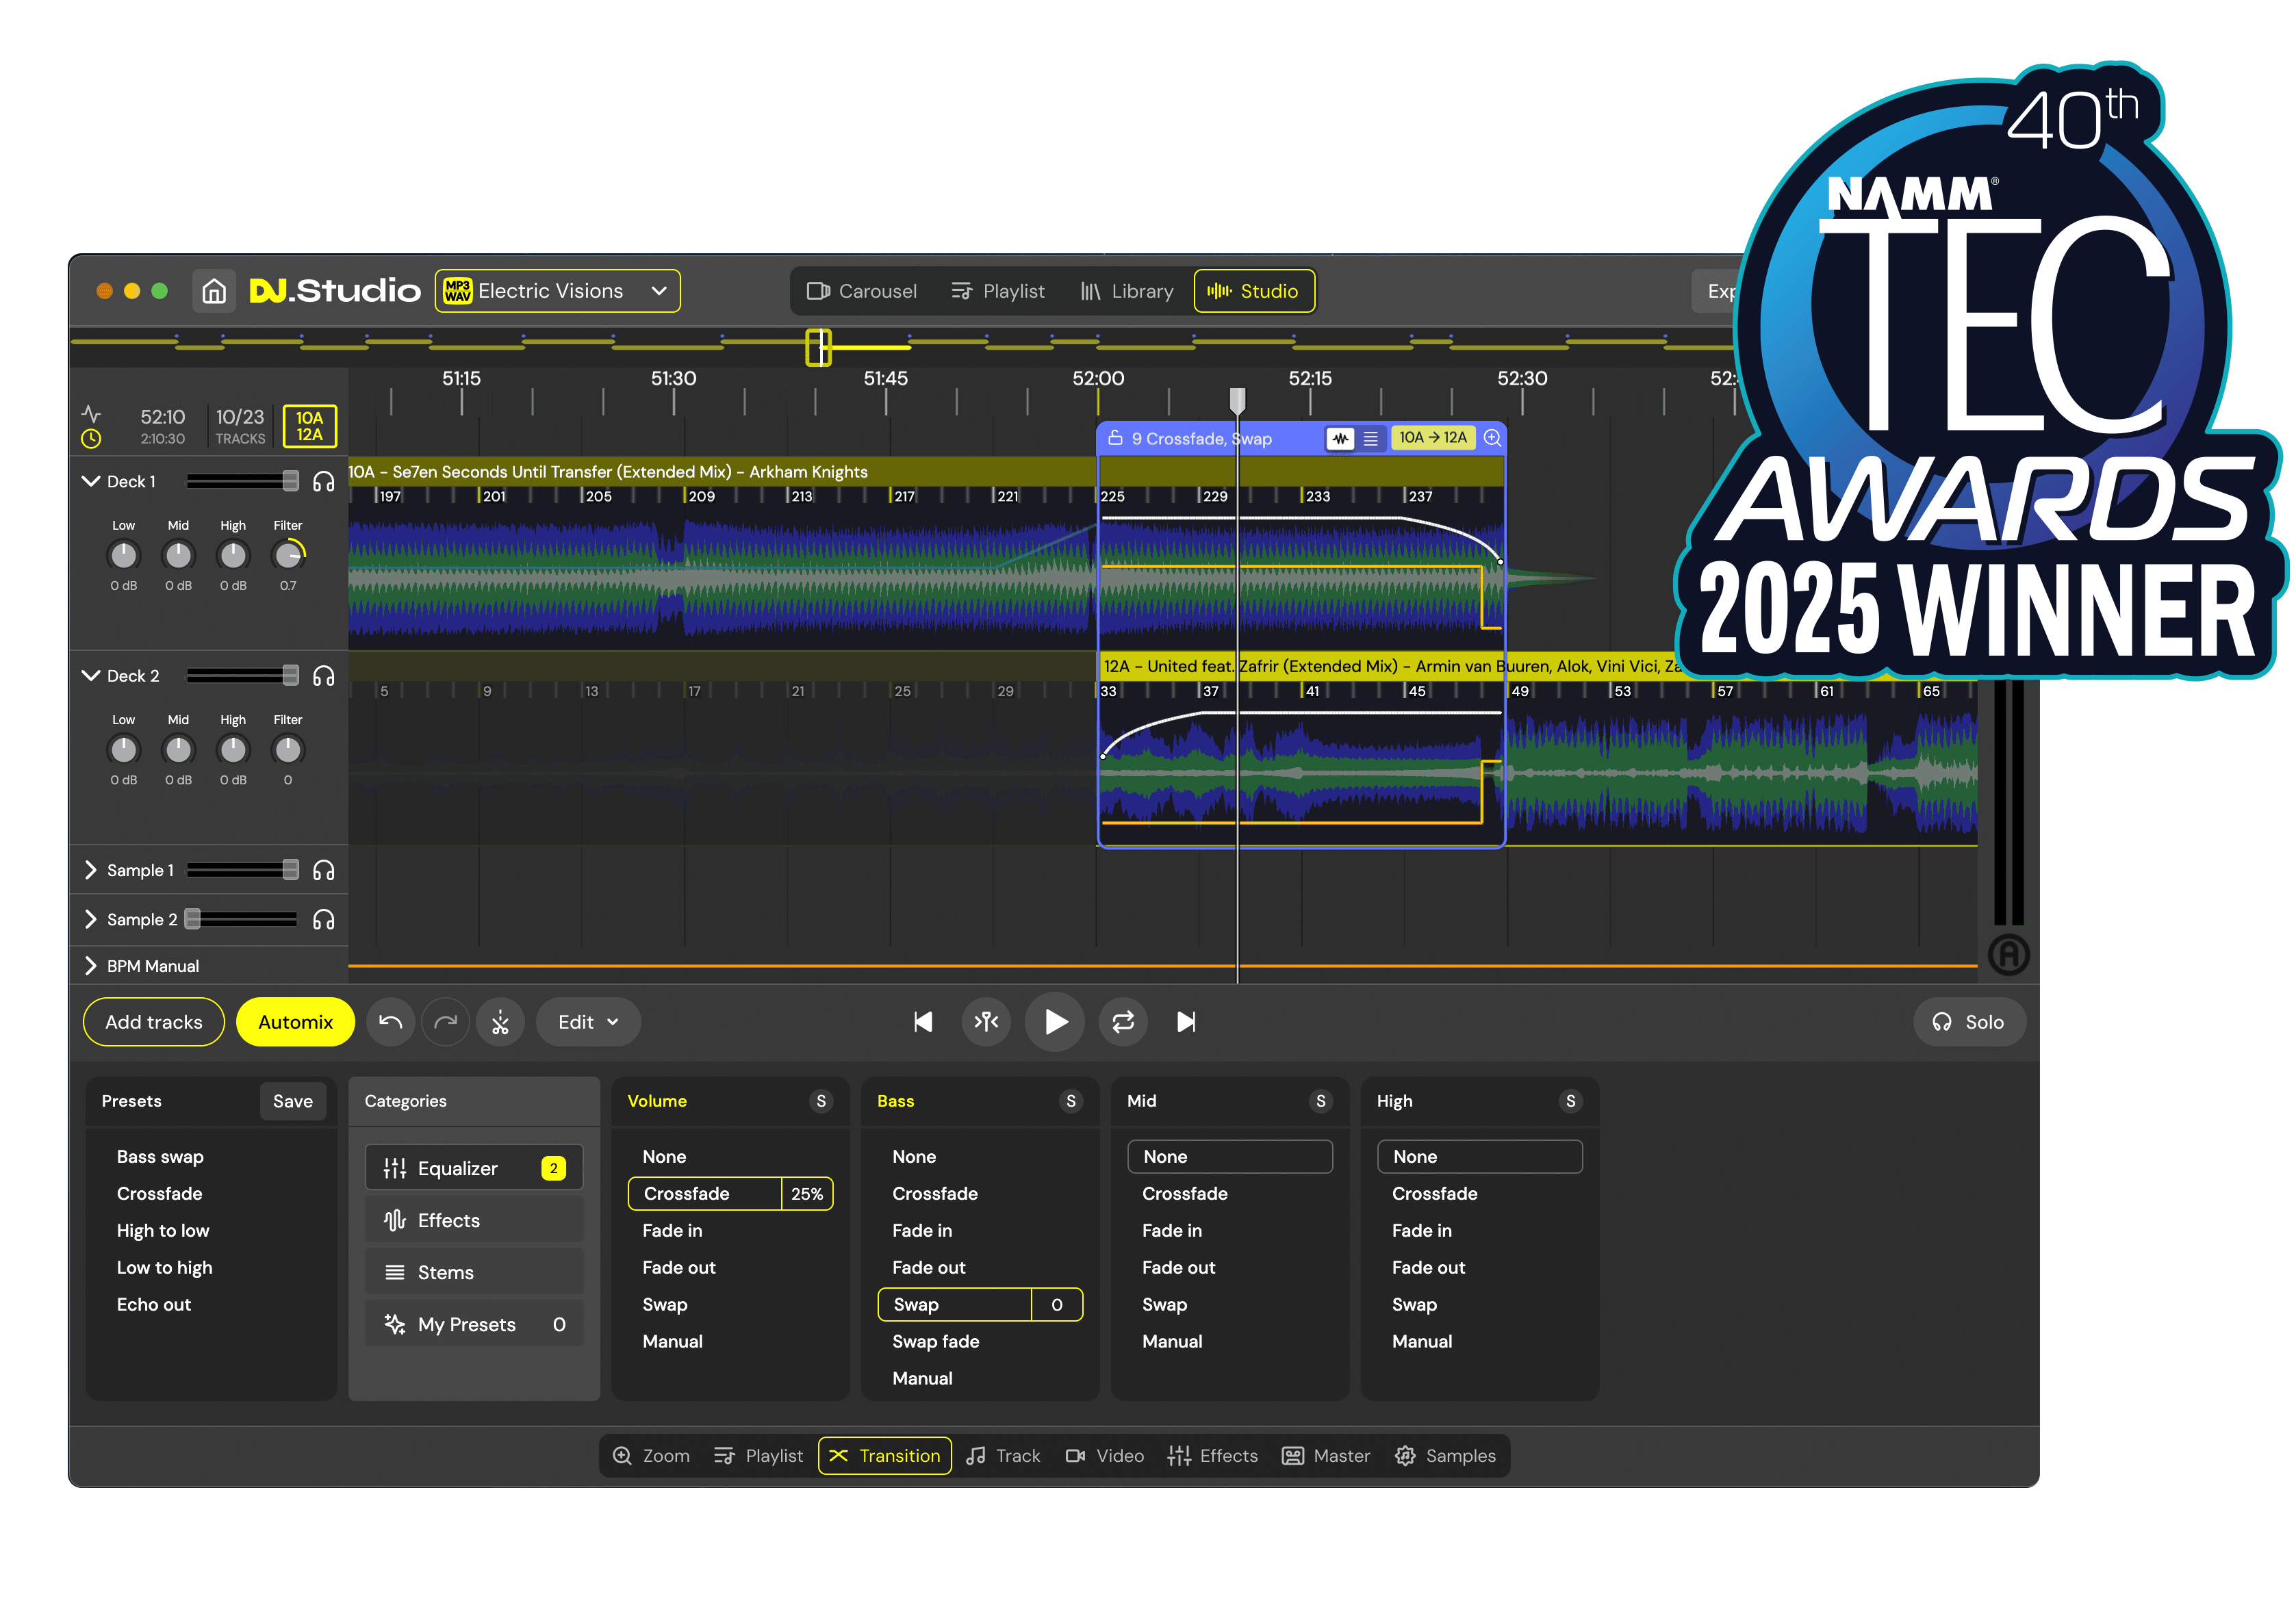Start playback with the Play button

click(x=1055, y=1023)
